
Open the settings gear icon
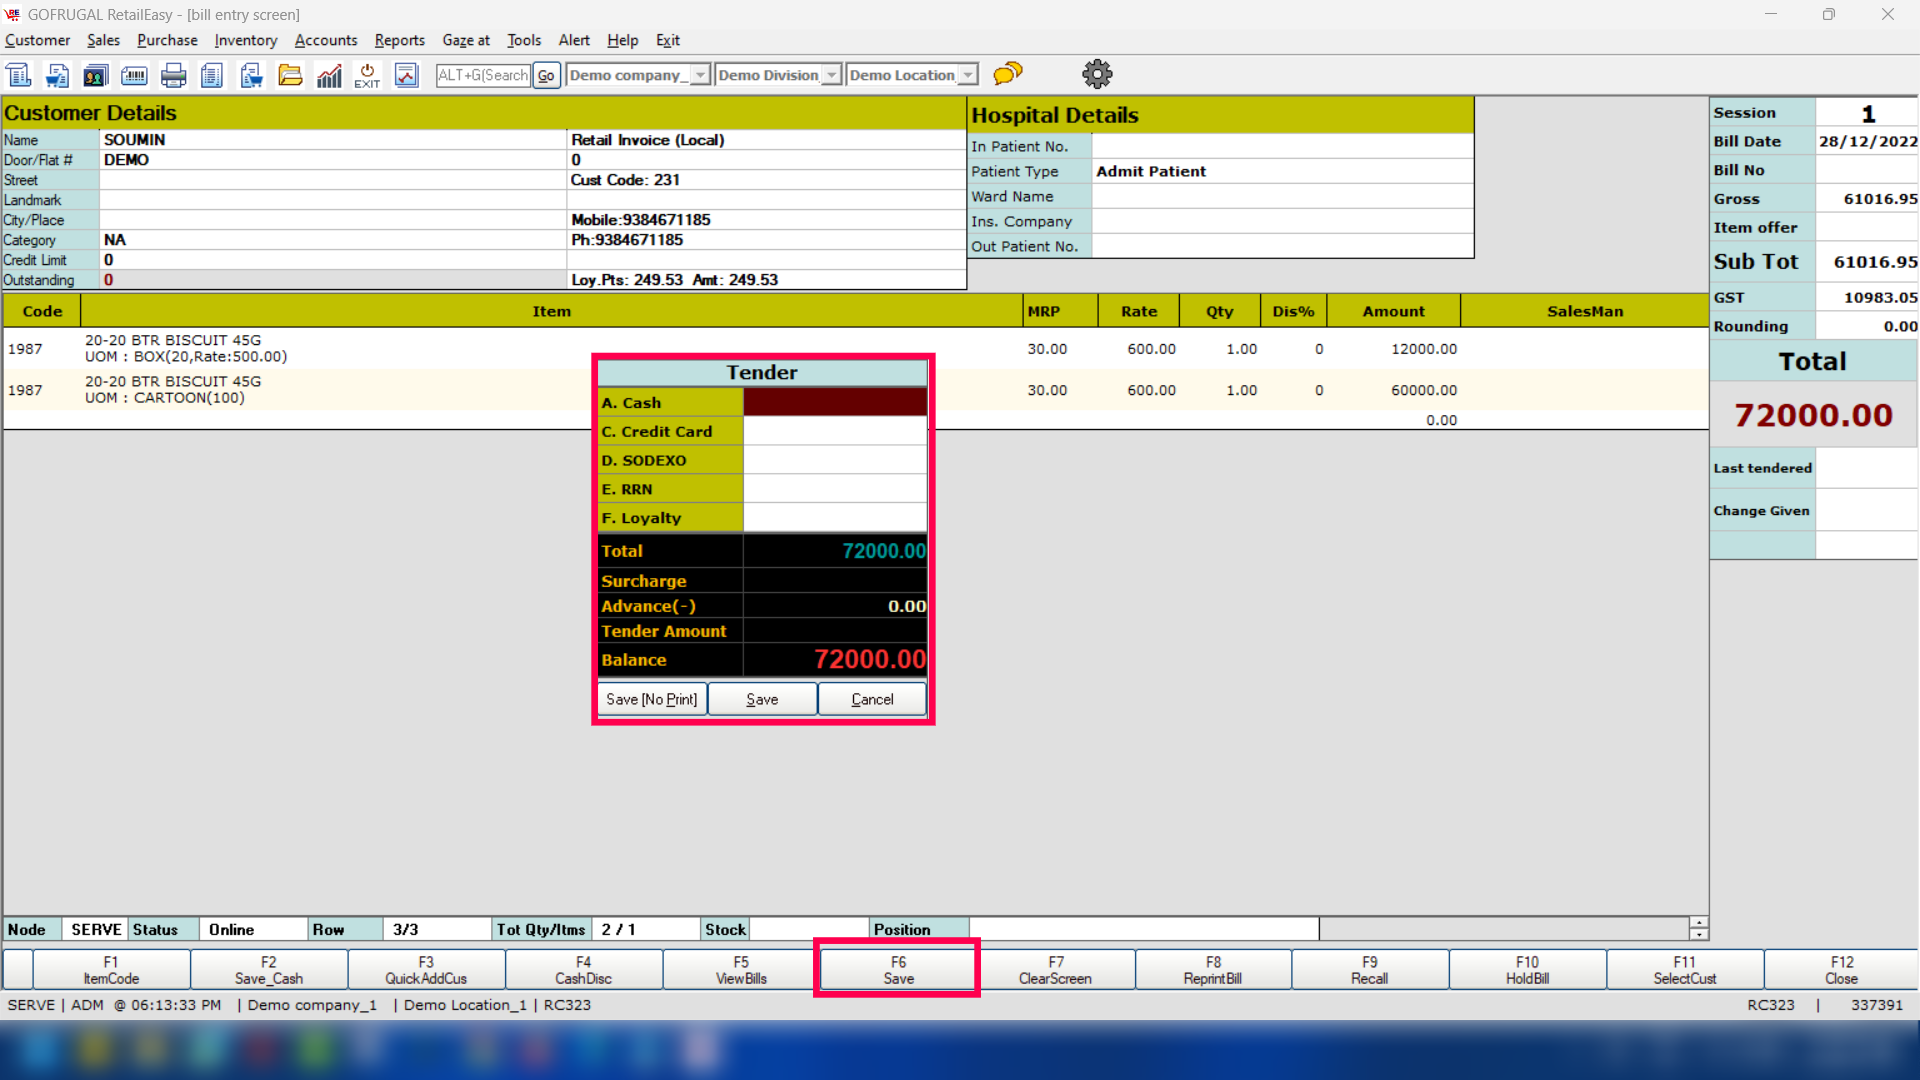[1097, 74]
